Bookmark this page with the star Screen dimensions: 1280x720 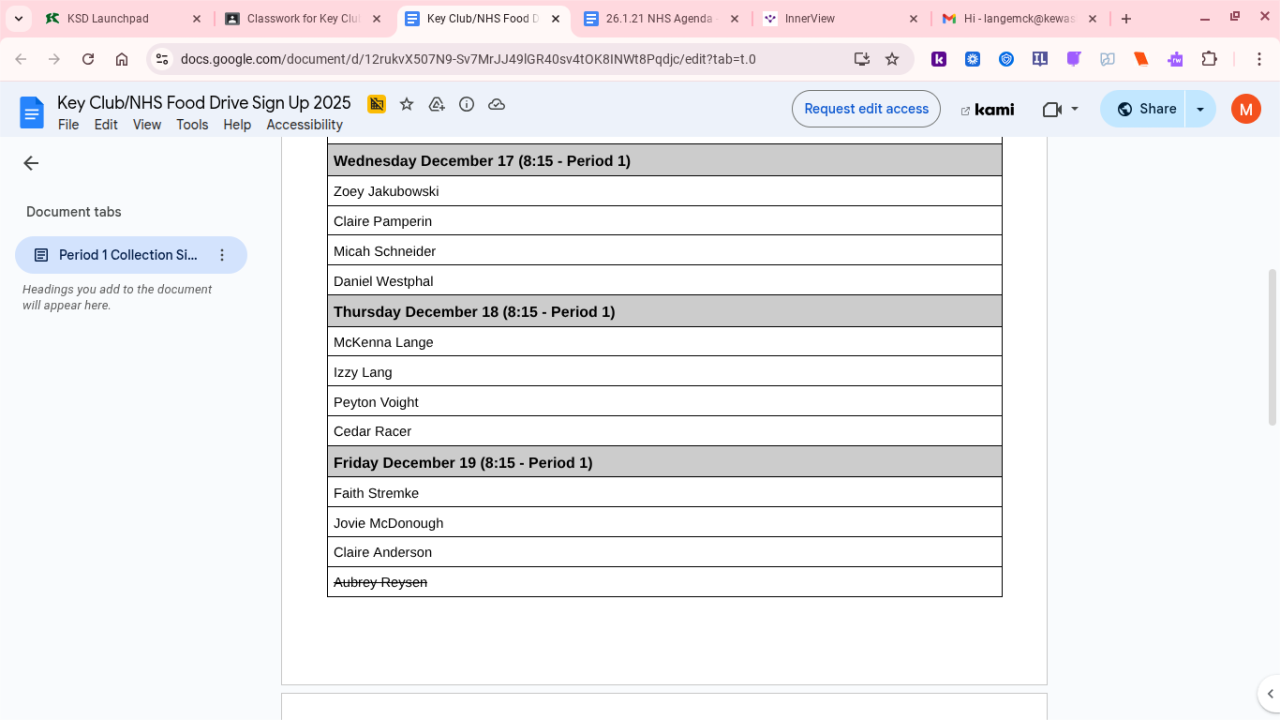[x=892, y=59]
